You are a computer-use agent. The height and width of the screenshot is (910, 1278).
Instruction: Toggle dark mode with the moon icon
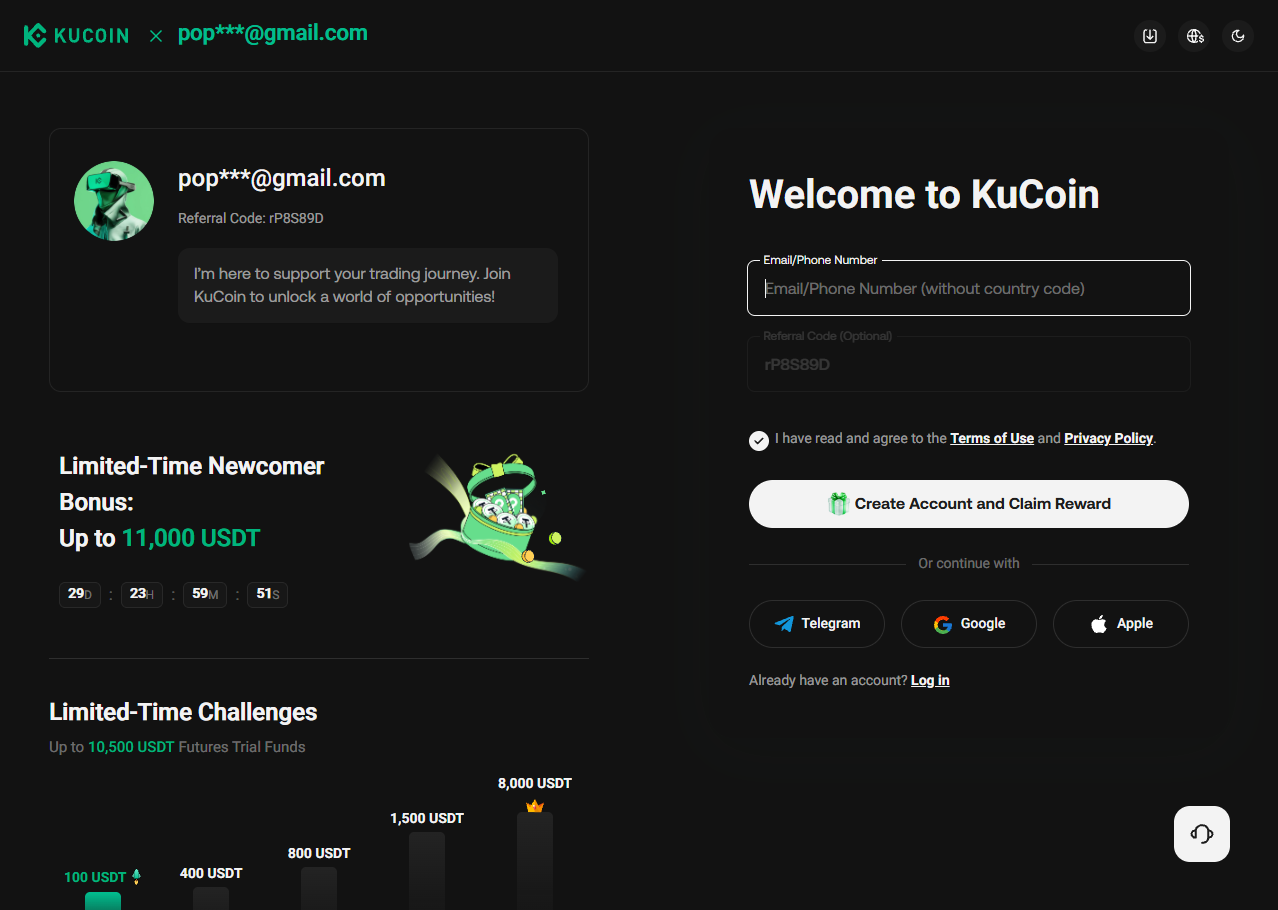click(x=1237, y=35)
